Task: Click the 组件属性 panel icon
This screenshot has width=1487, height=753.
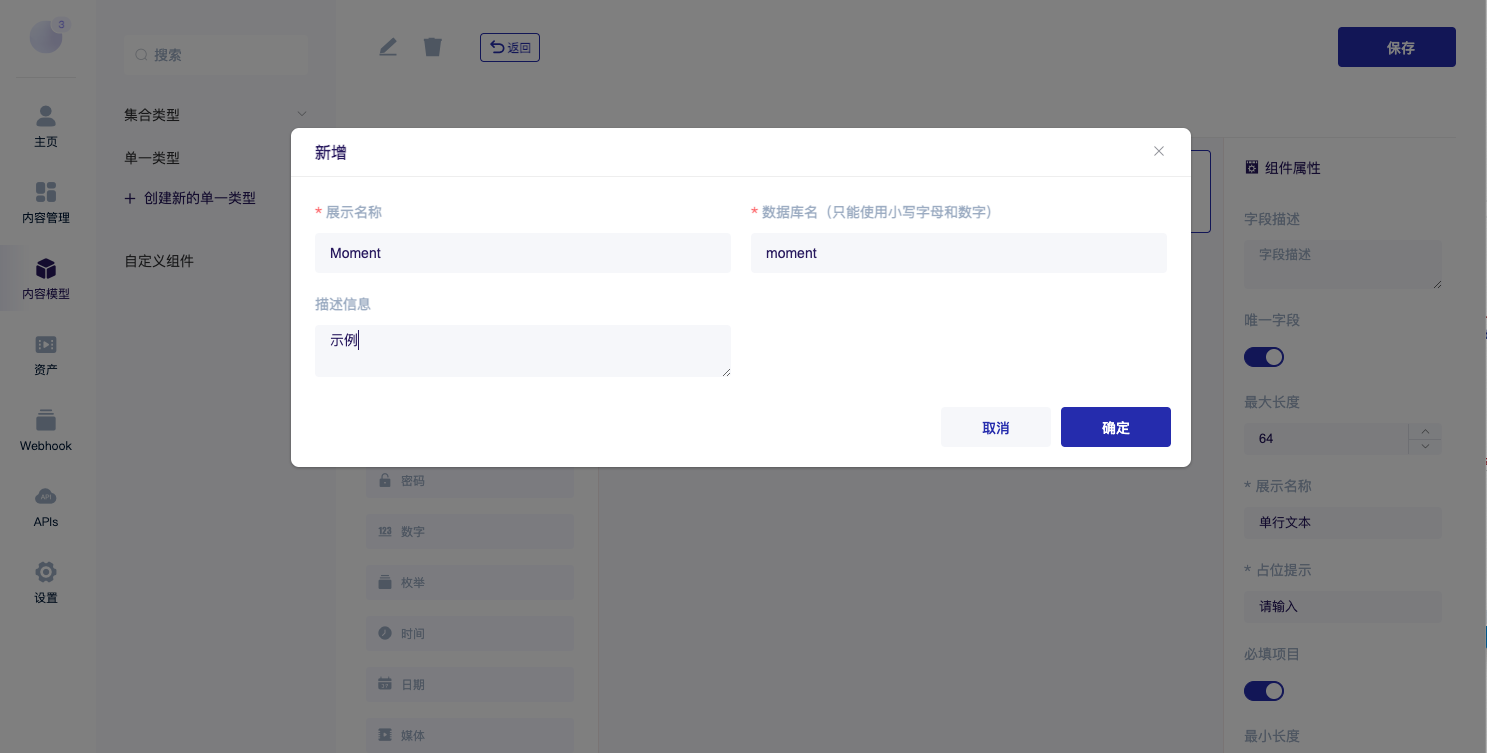Action: tap(1251, 167)
